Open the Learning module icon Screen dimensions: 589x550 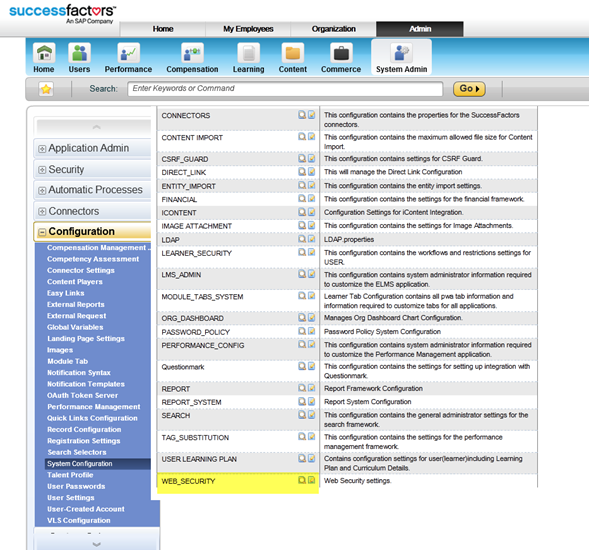(248, 53)
